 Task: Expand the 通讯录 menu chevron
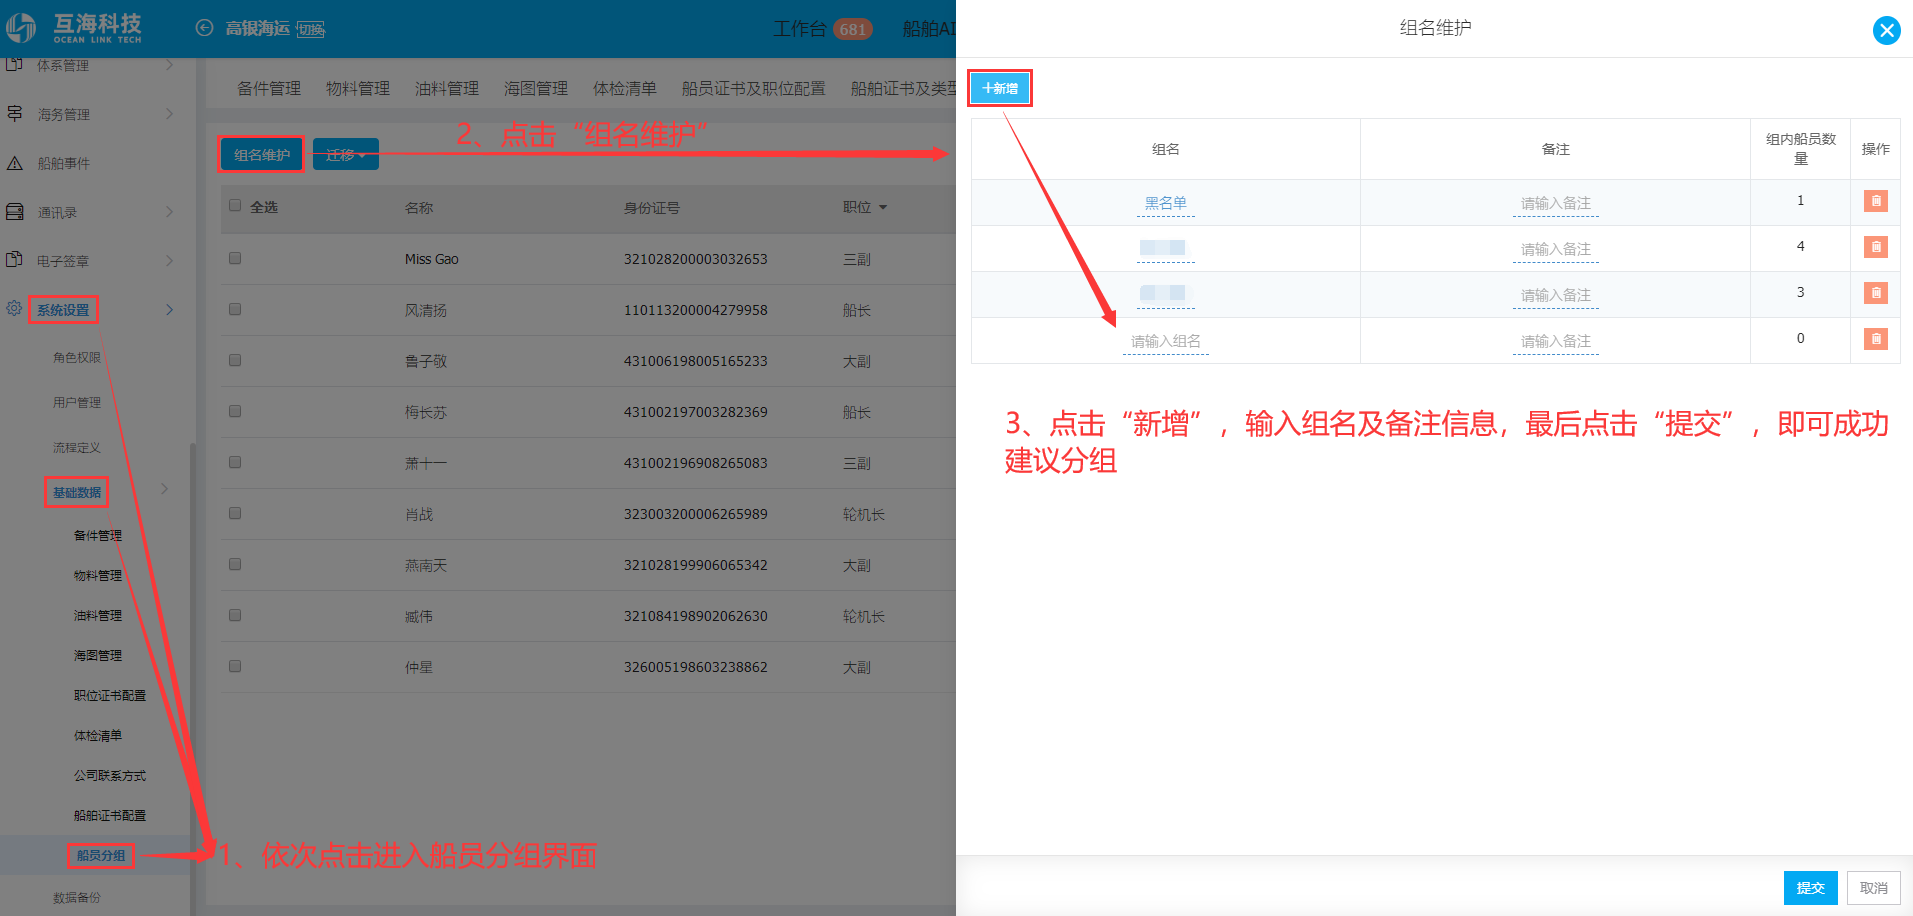169,212
